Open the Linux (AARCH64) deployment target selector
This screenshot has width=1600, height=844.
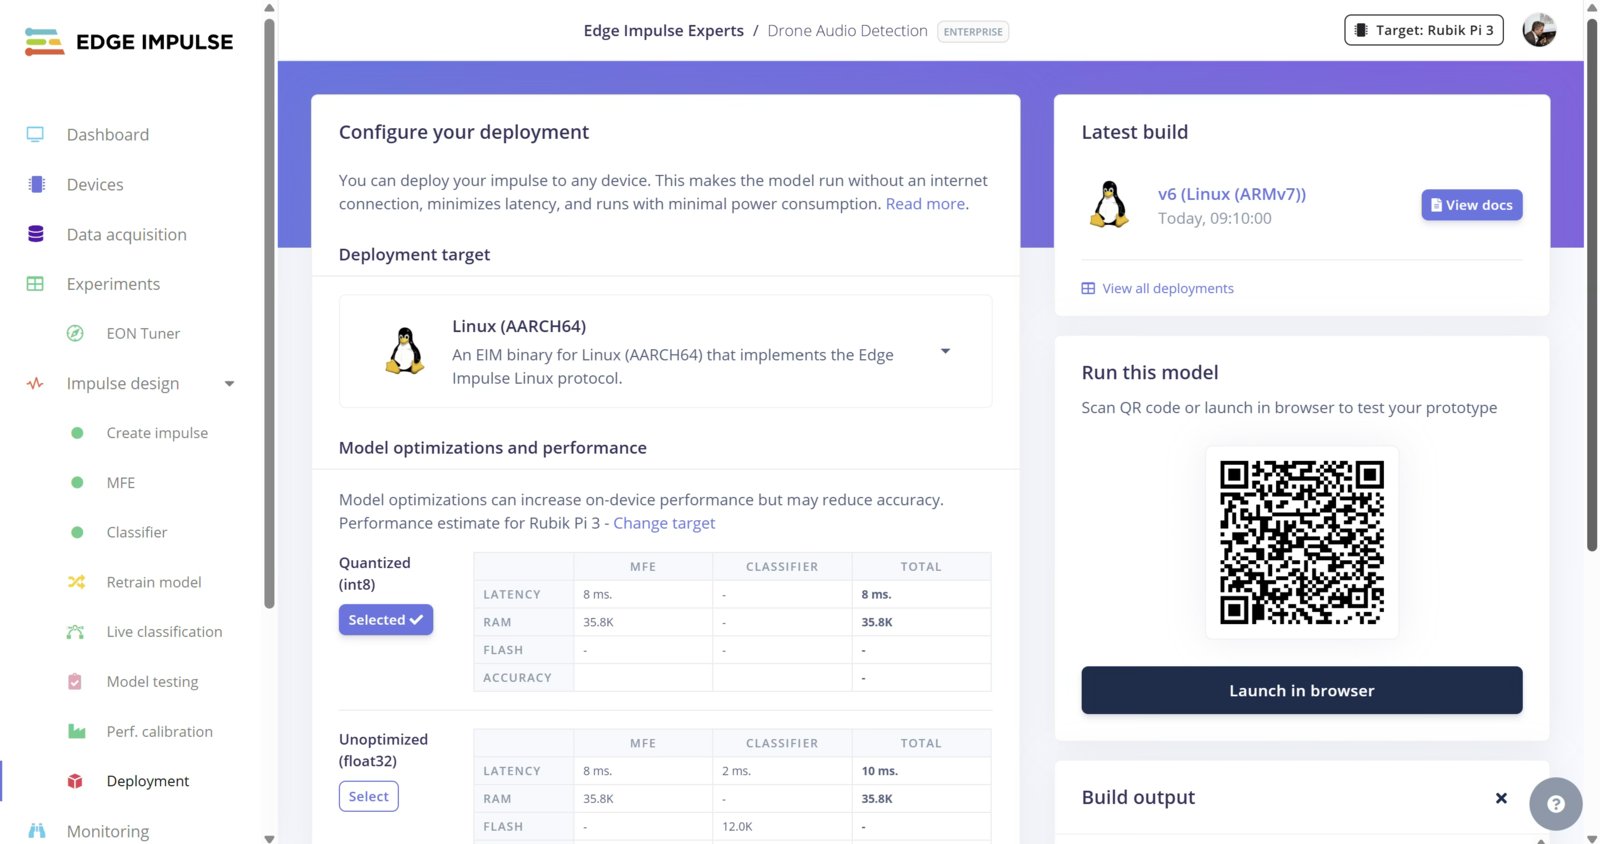[665, 351]
